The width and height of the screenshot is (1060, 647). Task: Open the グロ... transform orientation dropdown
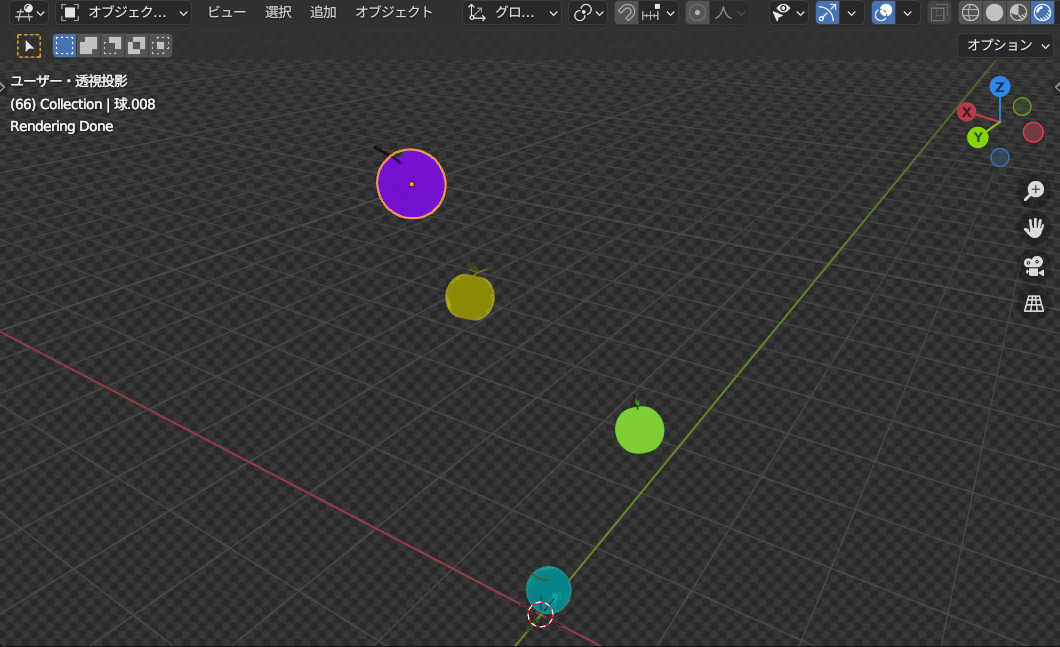514,13
